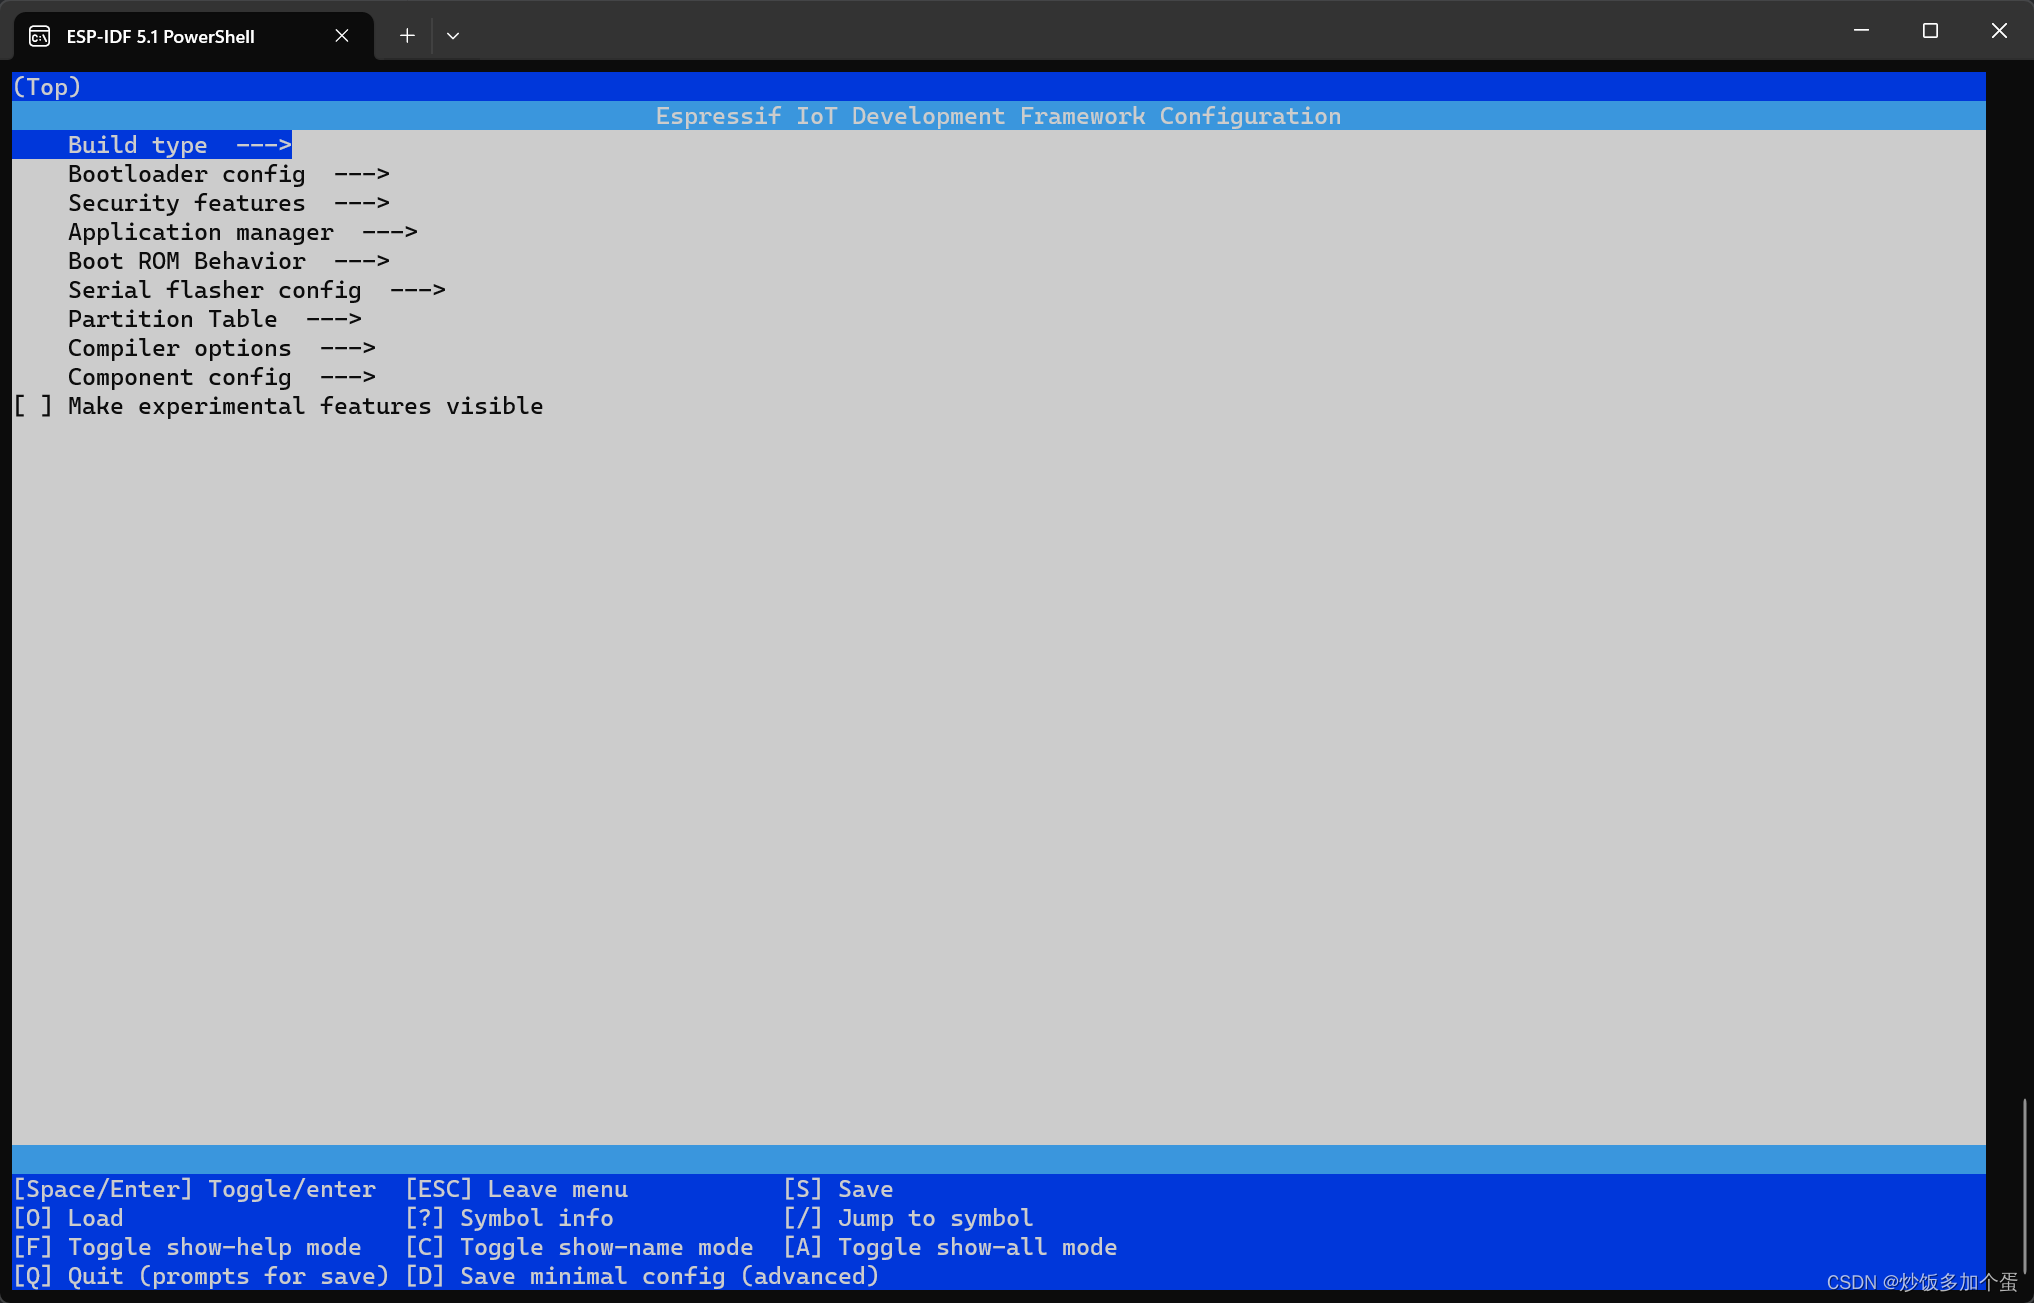Click the Espressif IoT Development Framework Configuration title
The width and height of the screenshot is (2034, 1303).
point(998,116)
